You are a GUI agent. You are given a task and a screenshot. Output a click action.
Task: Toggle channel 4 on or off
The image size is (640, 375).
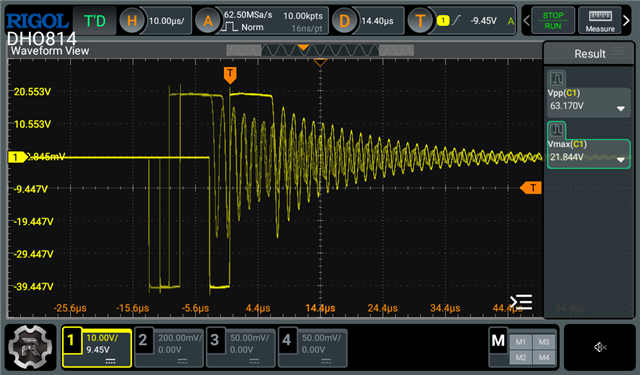(286, 339)
